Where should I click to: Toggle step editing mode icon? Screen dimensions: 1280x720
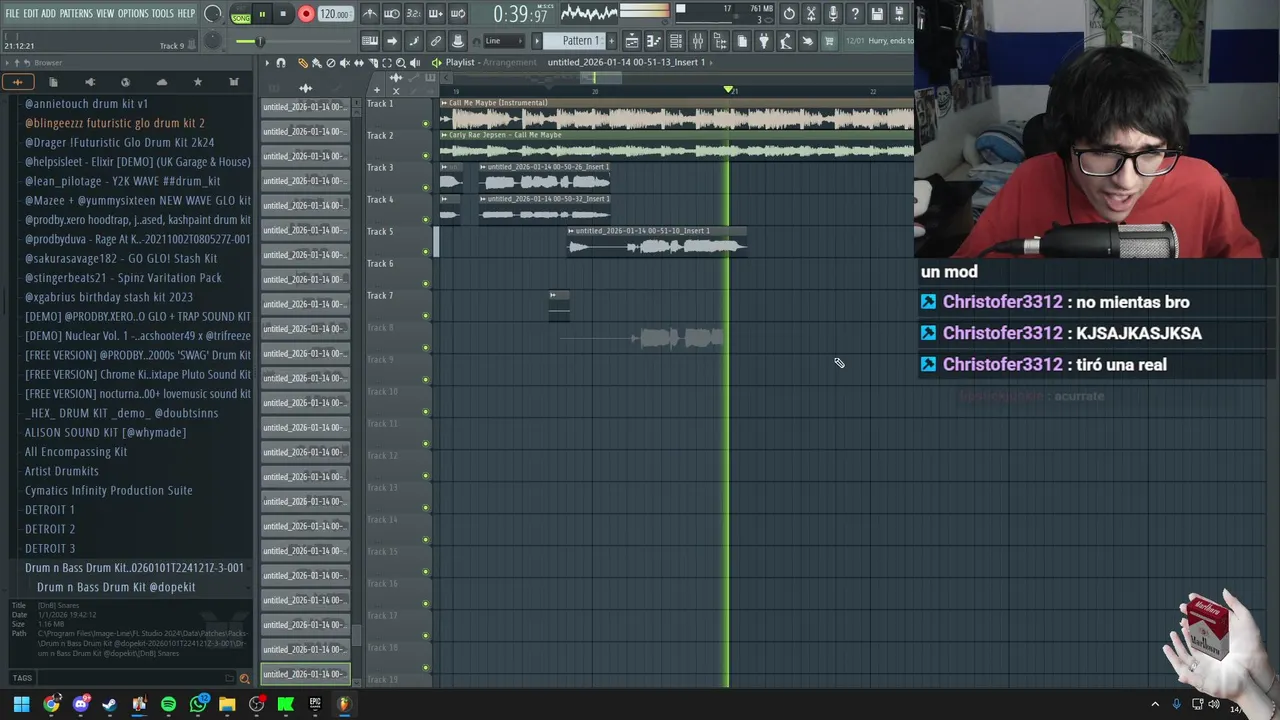(413, 41)
